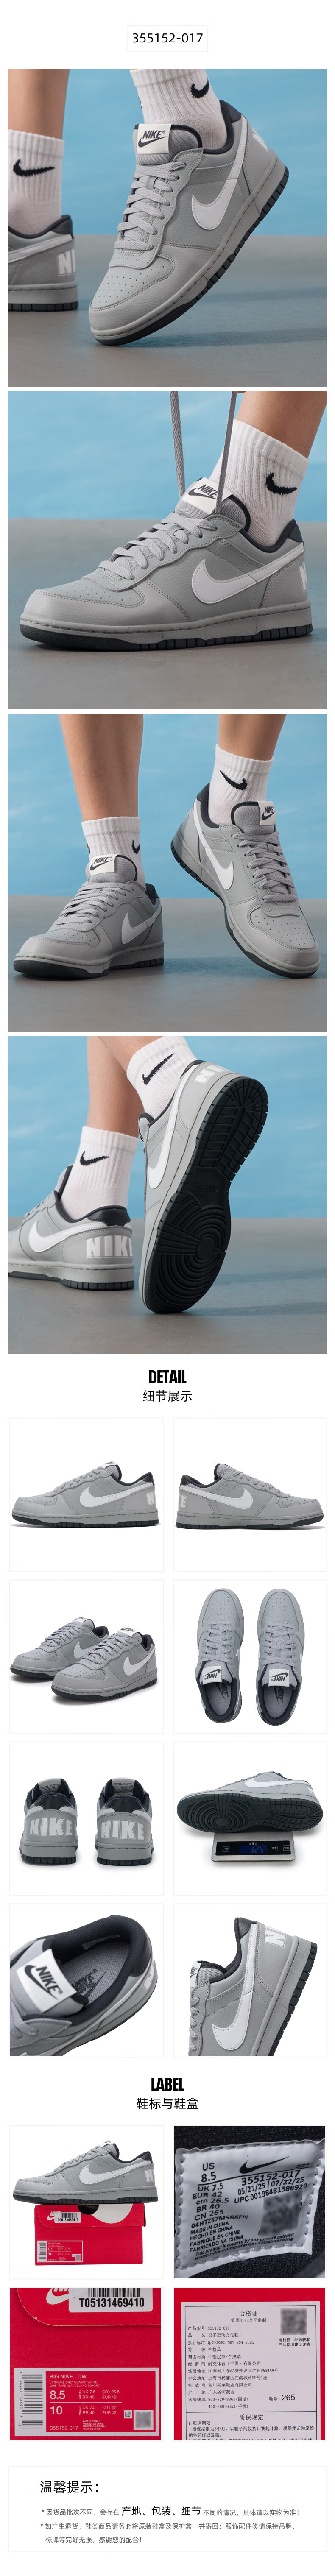
Task: Open the tongue label close-up thumbnail
Action: [86, 1980]
